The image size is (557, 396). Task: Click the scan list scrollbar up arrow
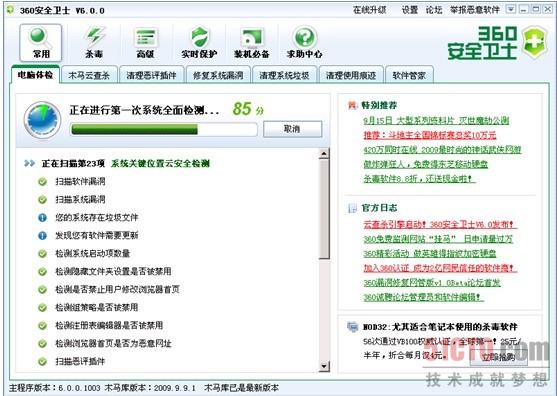click(324, 154)
